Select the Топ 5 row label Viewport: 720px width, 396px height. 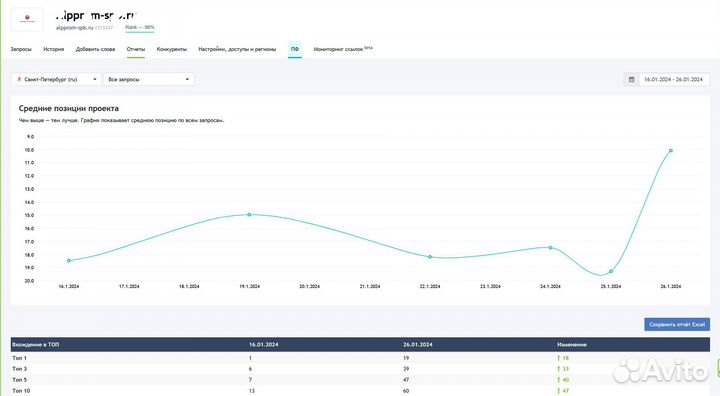[19, 380]
